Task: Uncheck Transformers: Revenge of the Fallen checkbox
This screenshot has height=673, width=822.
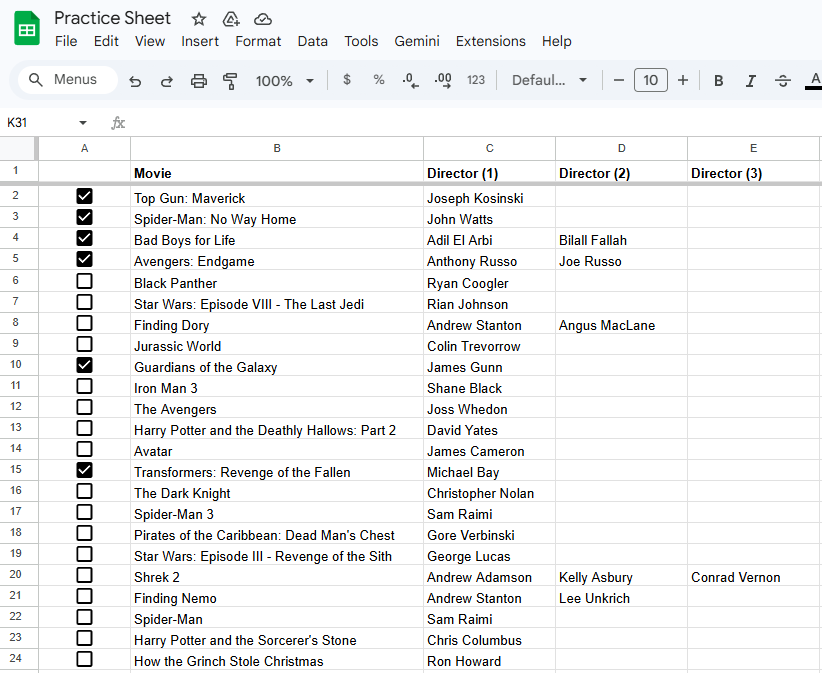Action: pos(84,470)
